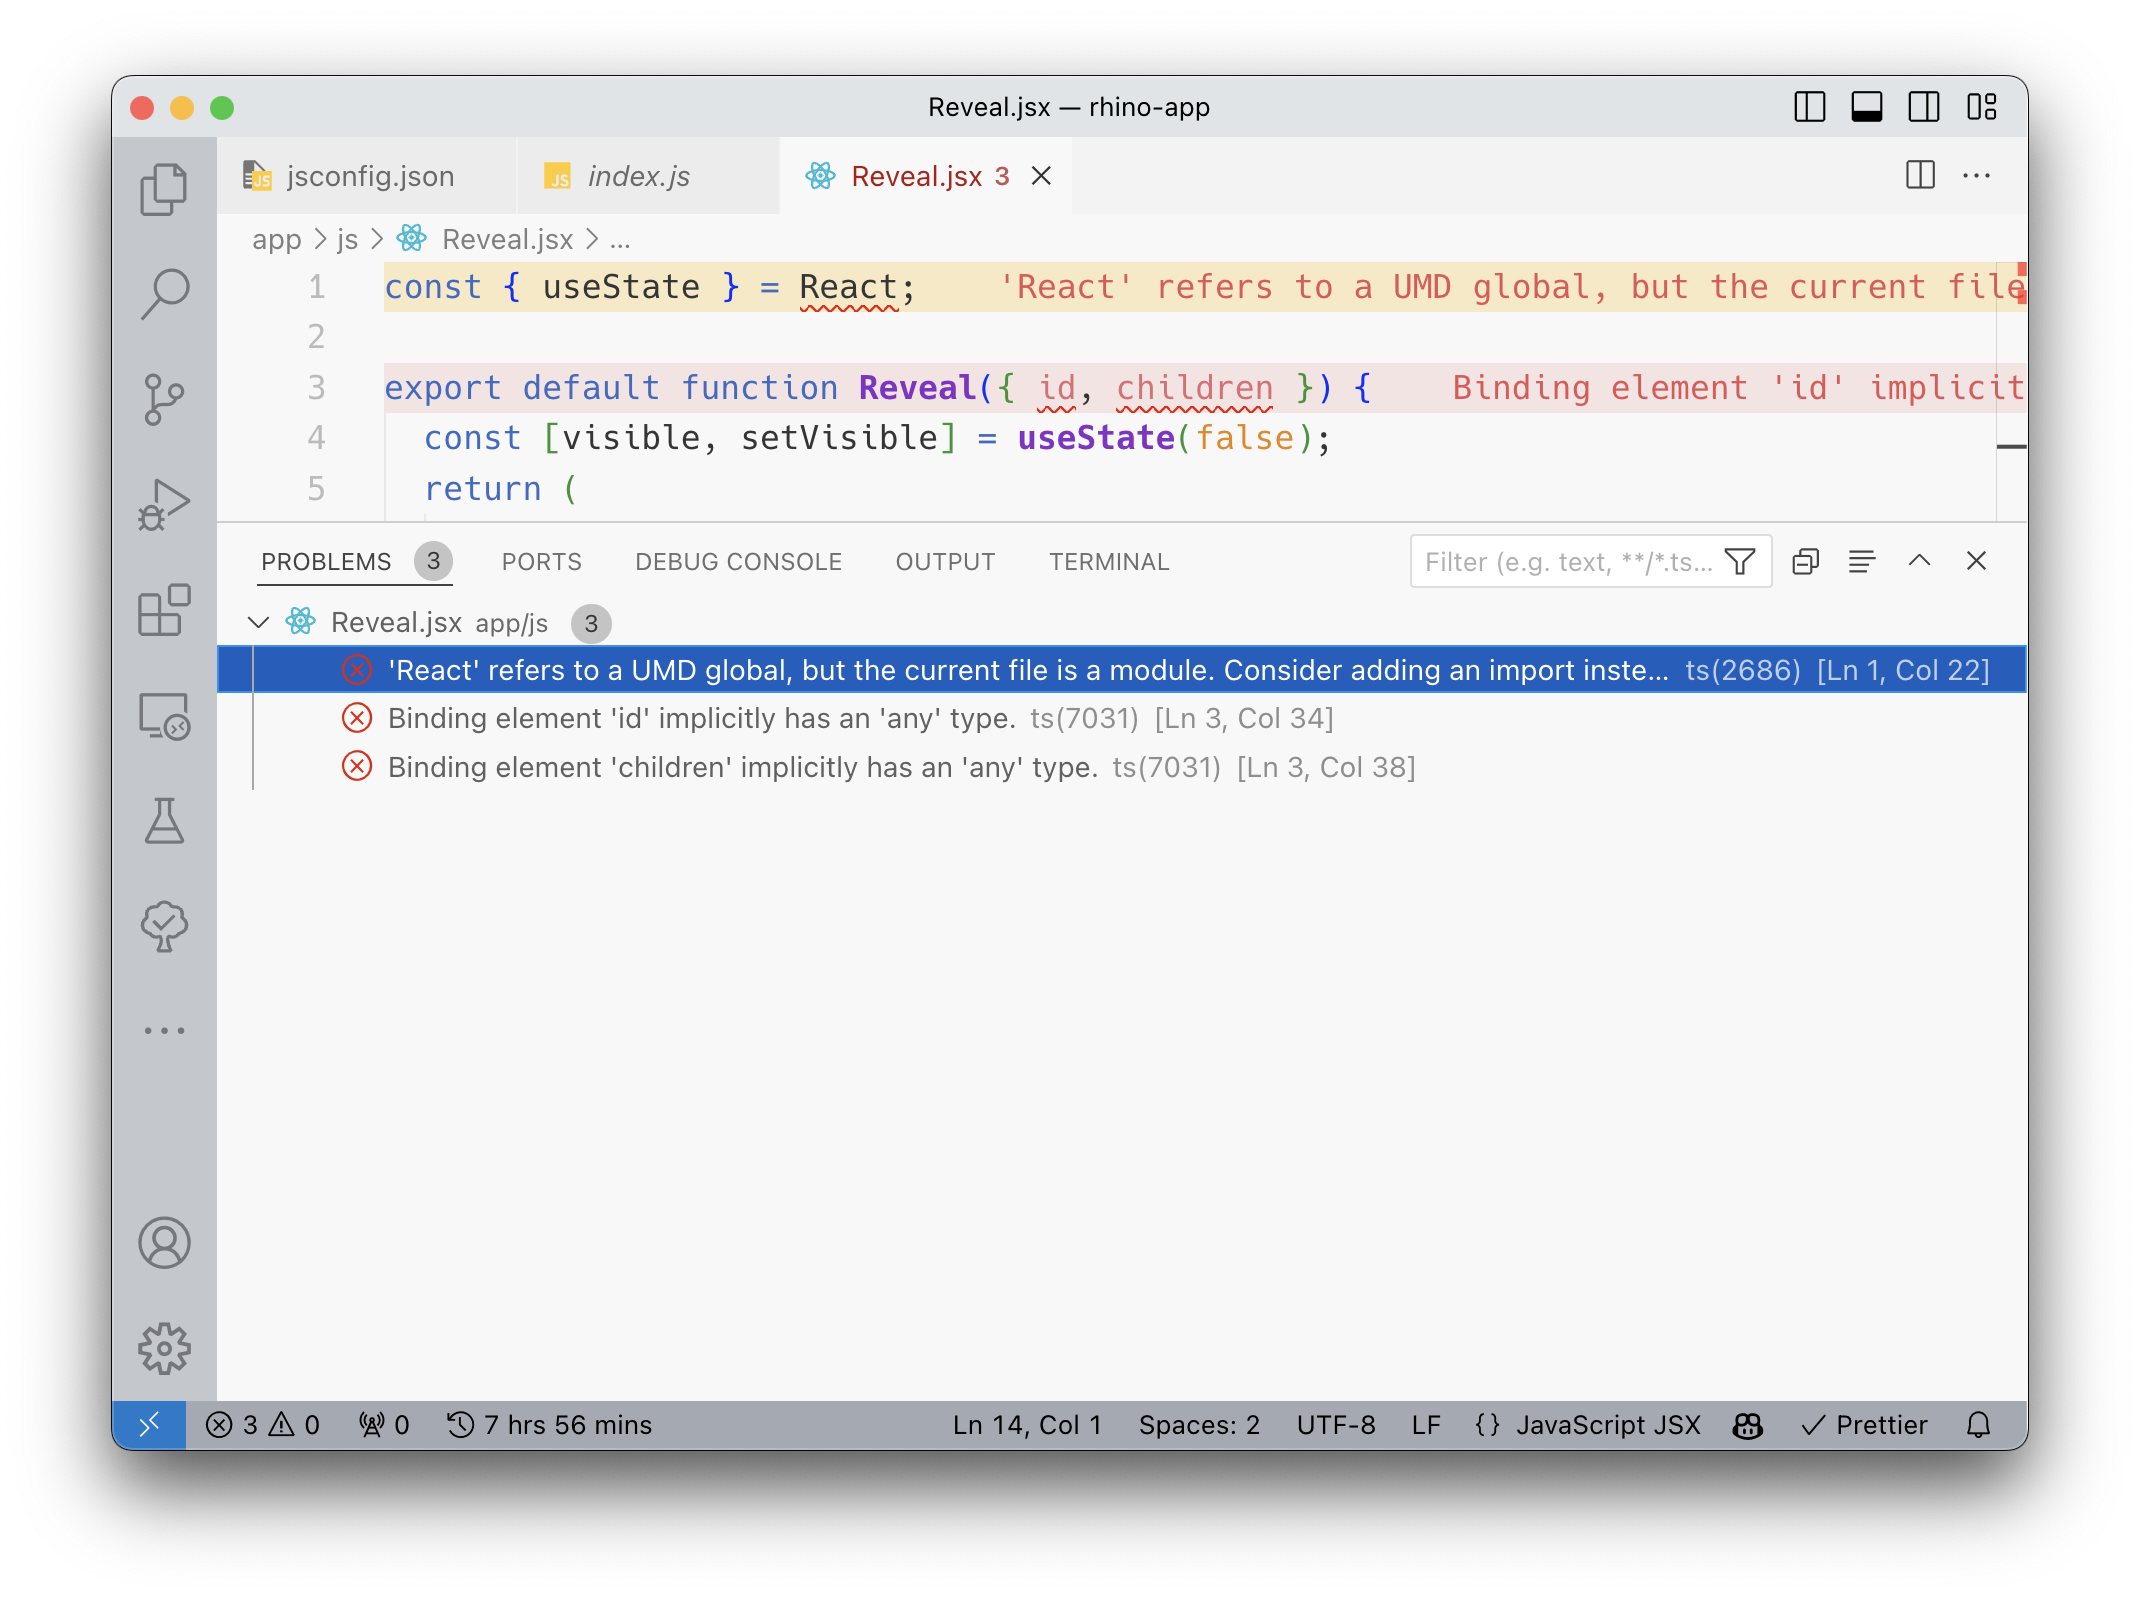Select the Reveal.jsx editor tab
This screenshot has height=1598, width=2140.
coord(916,176)
